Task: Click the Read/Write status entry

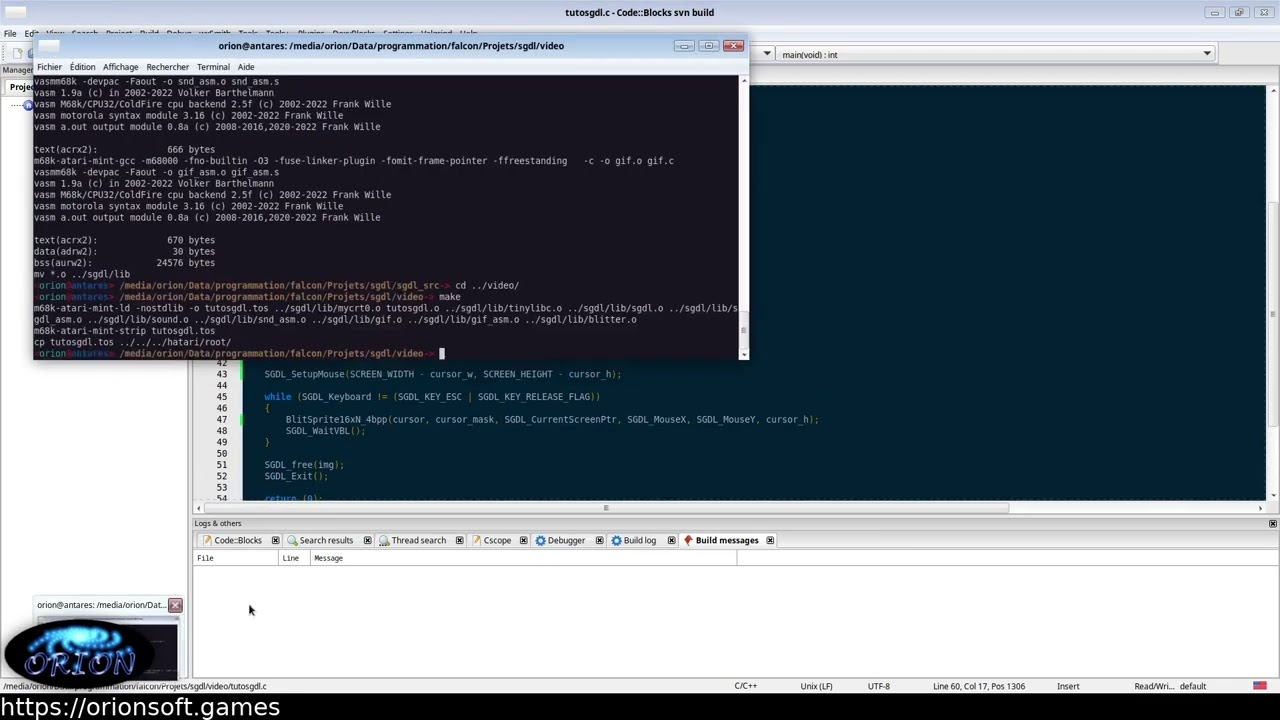Action: tap(1154, 686)
